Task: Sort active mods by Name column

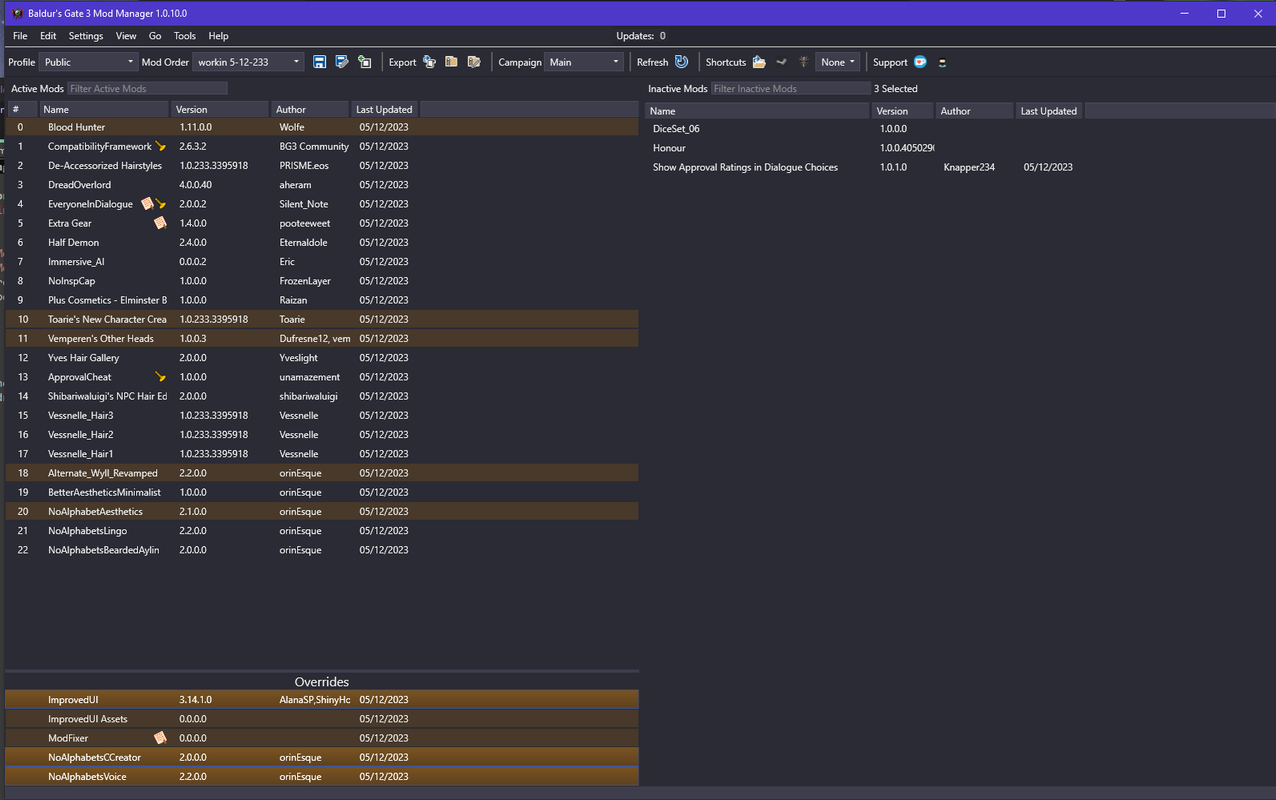Action: tap(104, 110)
